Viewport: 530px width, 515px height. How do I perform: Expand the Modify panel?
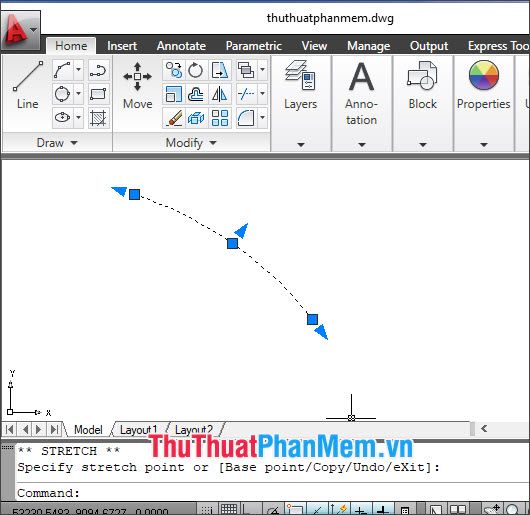(191, 143)
